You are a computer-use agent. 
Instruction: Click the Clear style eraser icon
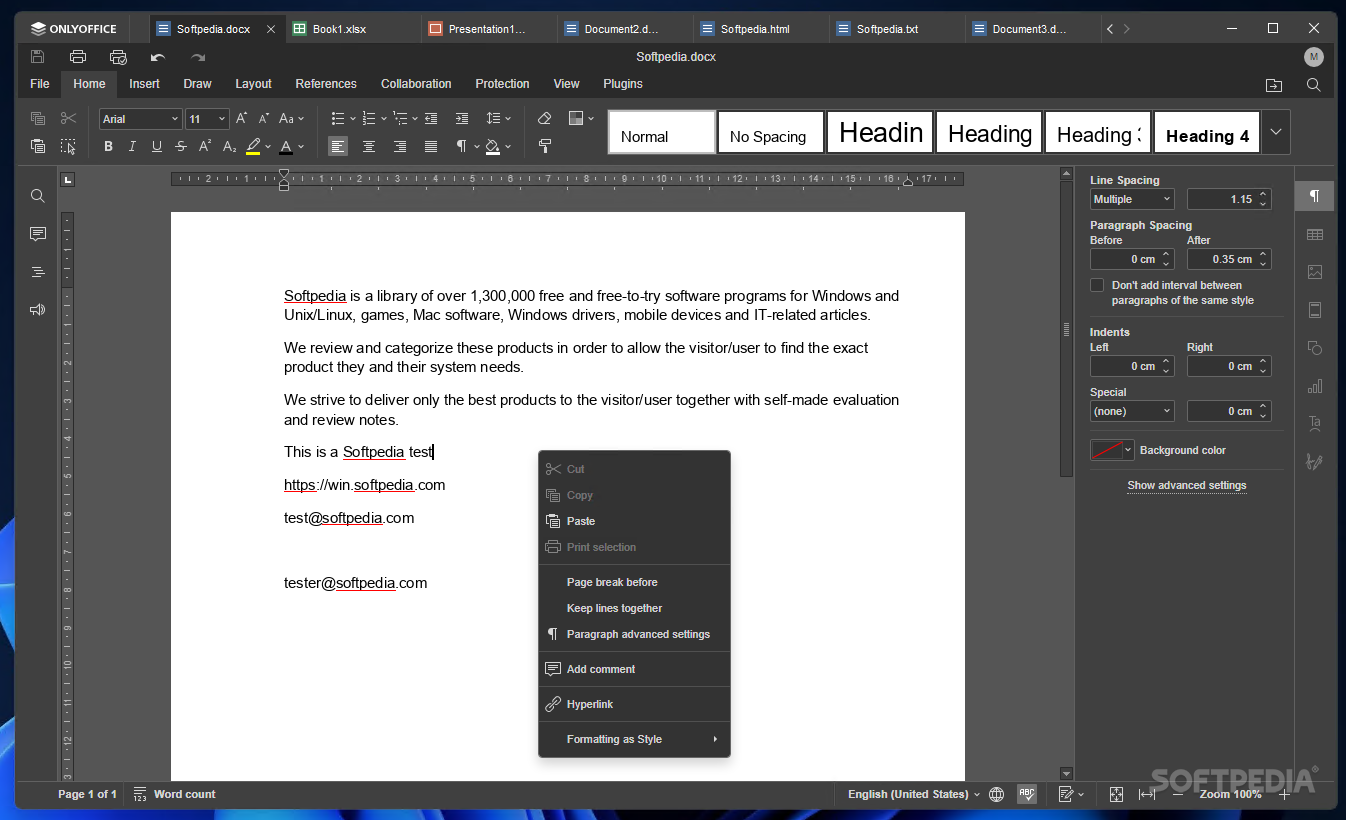click(544, 118)
